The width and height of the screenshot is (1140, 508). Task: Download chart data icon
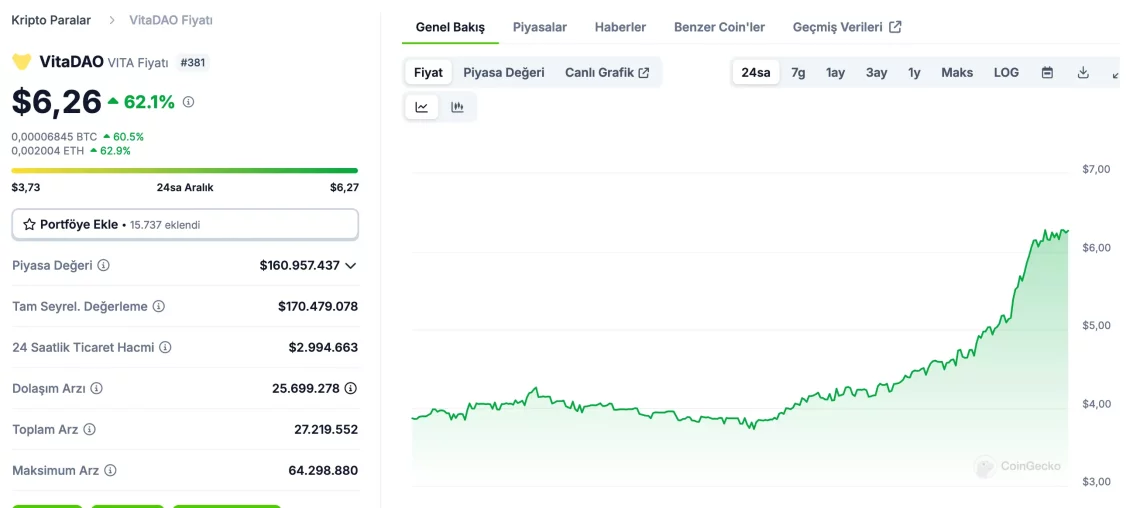point(1083,72)
